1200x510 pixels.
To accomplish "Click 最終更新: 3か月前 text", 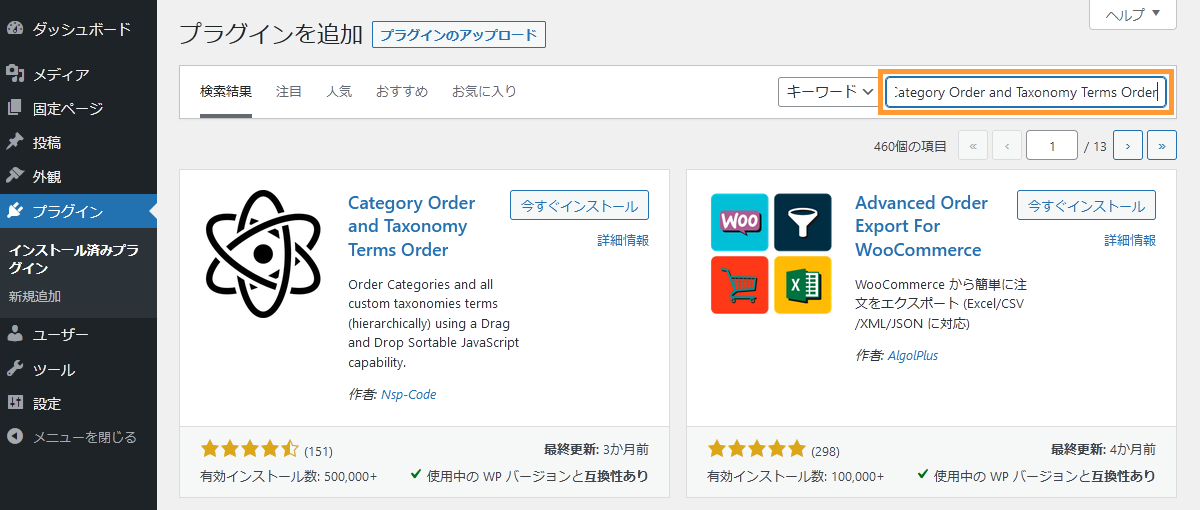I will [596, 449].
